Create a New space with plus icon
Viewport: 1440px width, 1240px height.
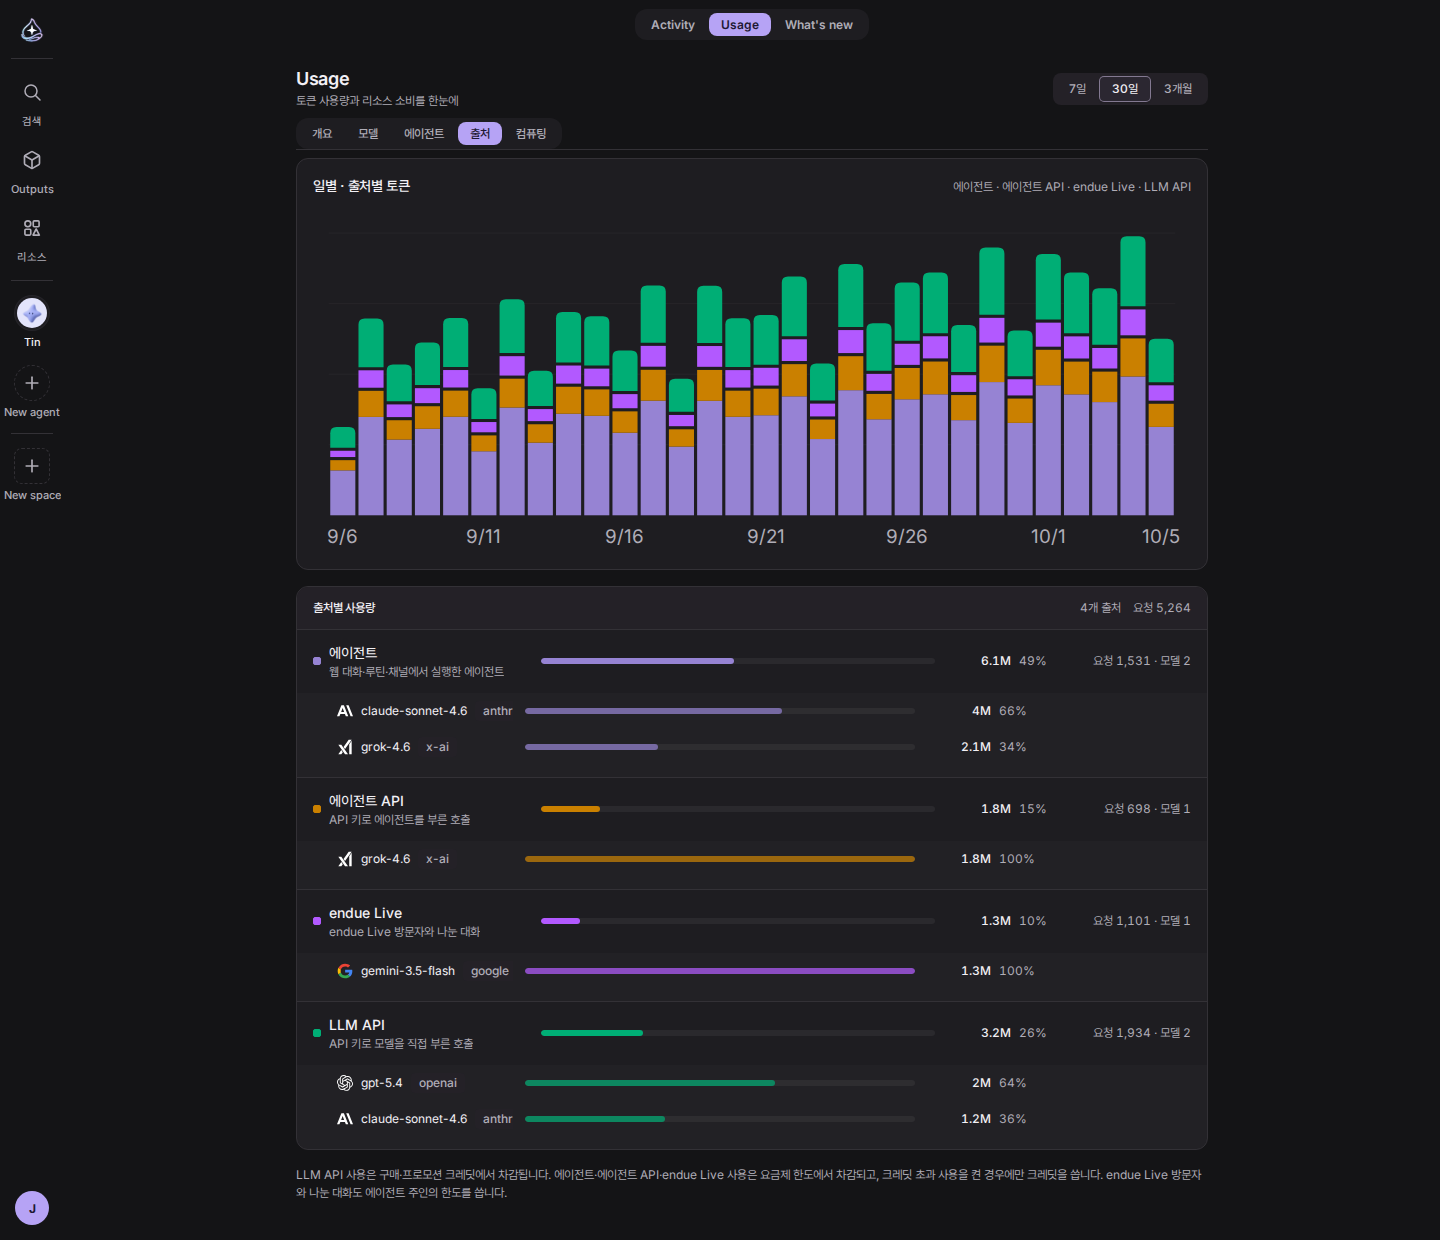coord(32,466)
